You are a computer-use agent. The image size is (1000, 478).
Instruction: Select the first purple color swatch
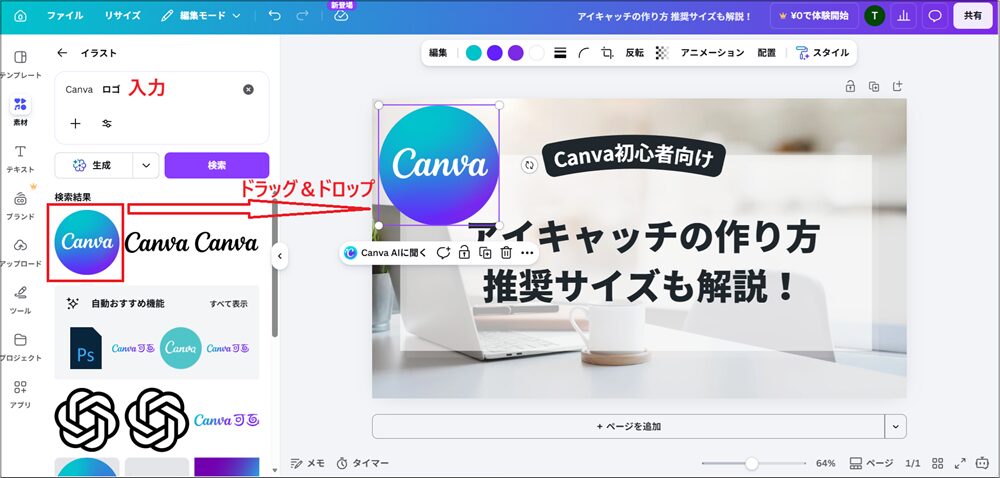point(494,53)
